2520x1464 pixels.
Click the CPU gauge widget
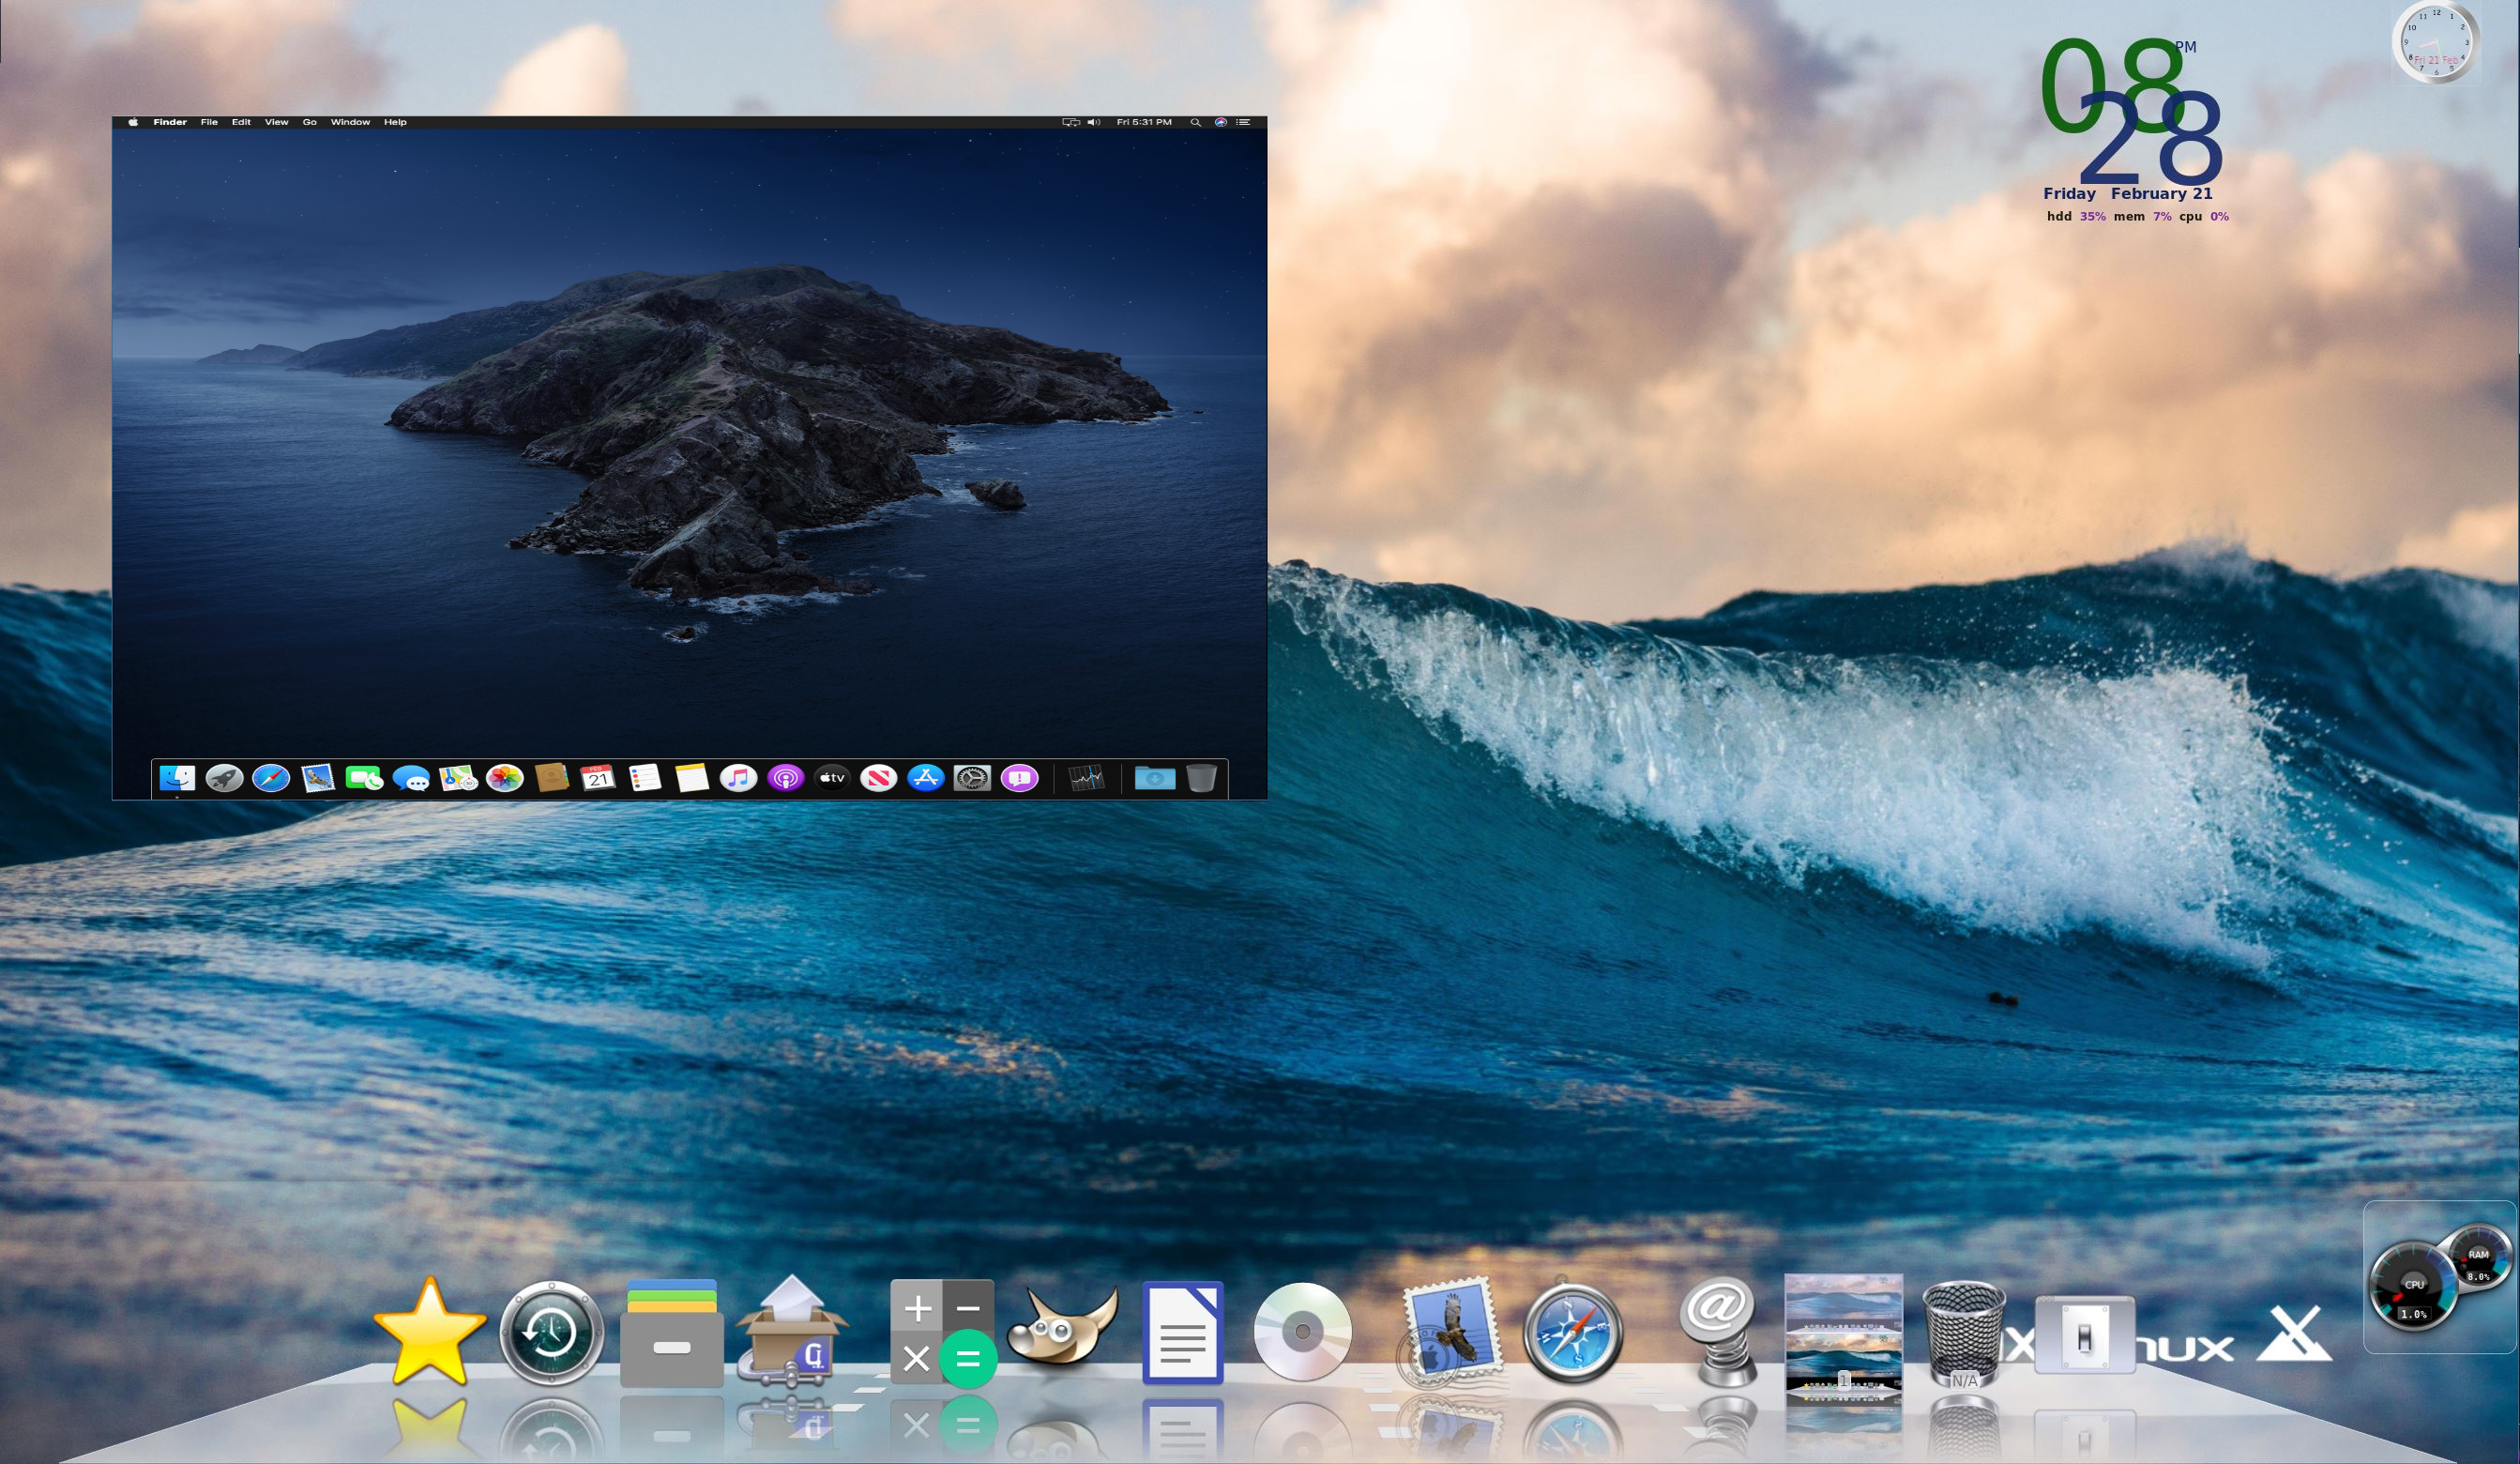click(2413, 1287)
